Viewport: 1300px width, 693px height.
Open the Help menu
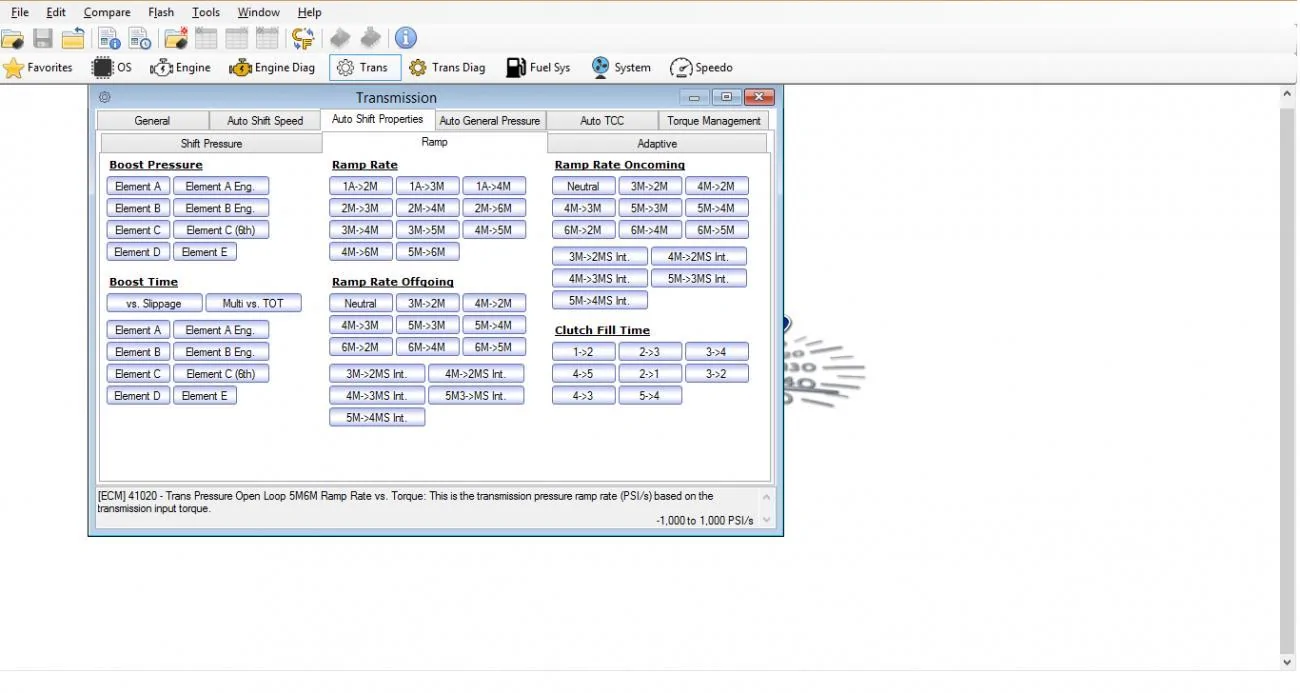[x=310, y=12]
